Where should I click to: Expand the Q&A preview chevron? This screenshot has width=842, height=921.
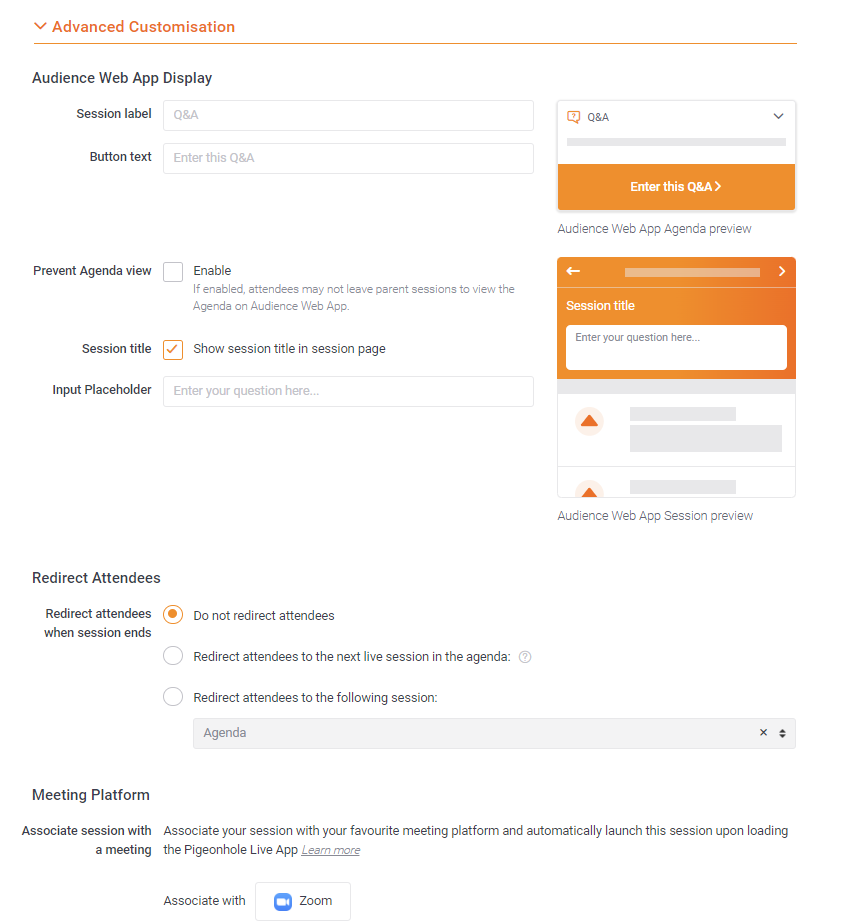coord(779,117)
